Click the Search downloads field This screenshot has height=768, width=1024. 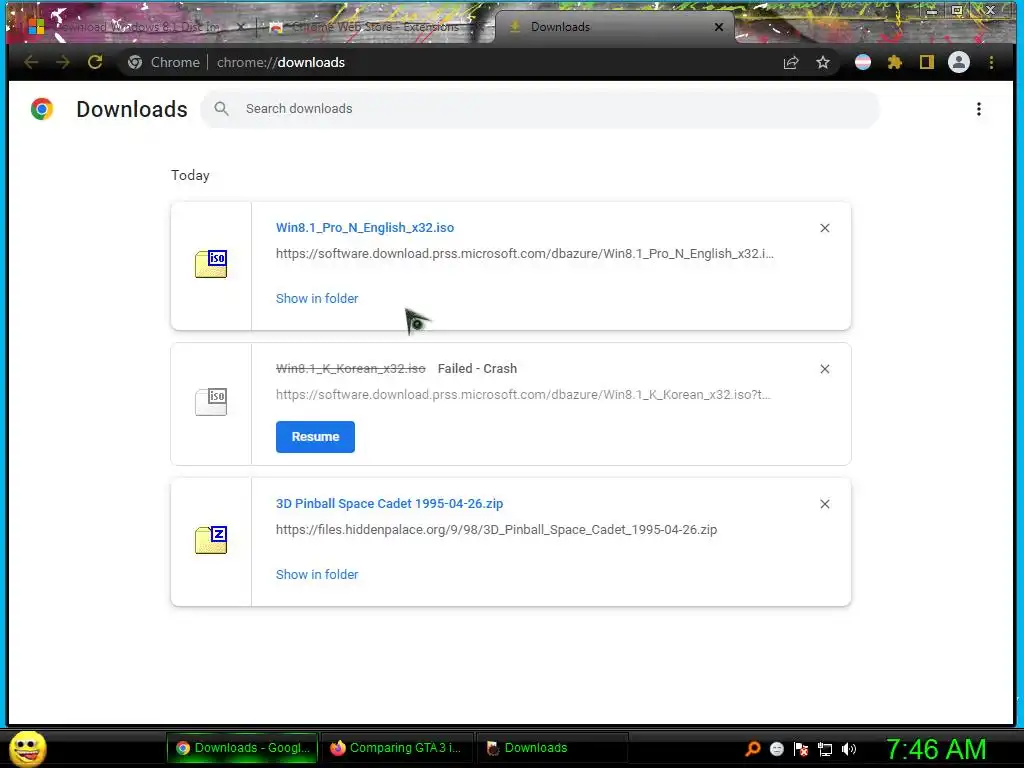point(540,109)
